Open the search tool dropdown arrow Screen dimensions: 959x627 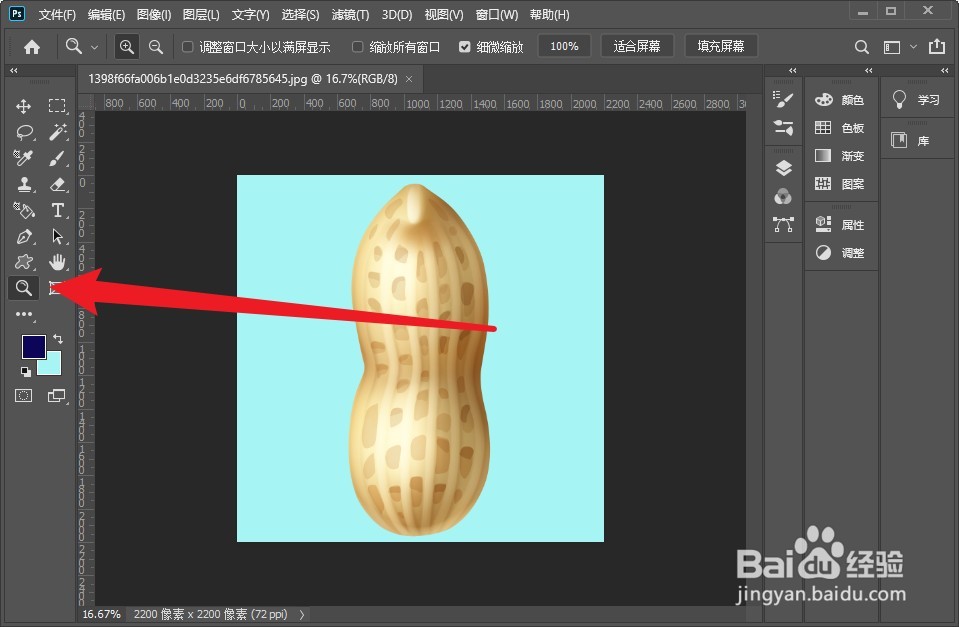coord(95,46)
